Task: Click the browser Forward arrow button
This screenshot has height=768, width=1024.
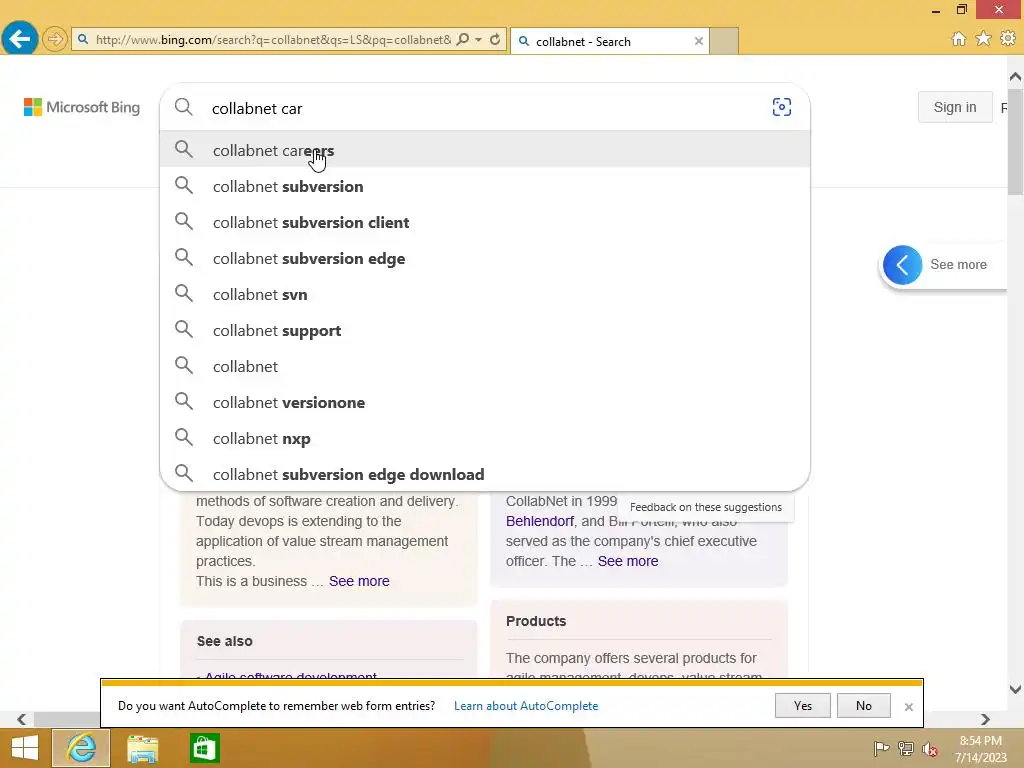Action: coord(55,39)
